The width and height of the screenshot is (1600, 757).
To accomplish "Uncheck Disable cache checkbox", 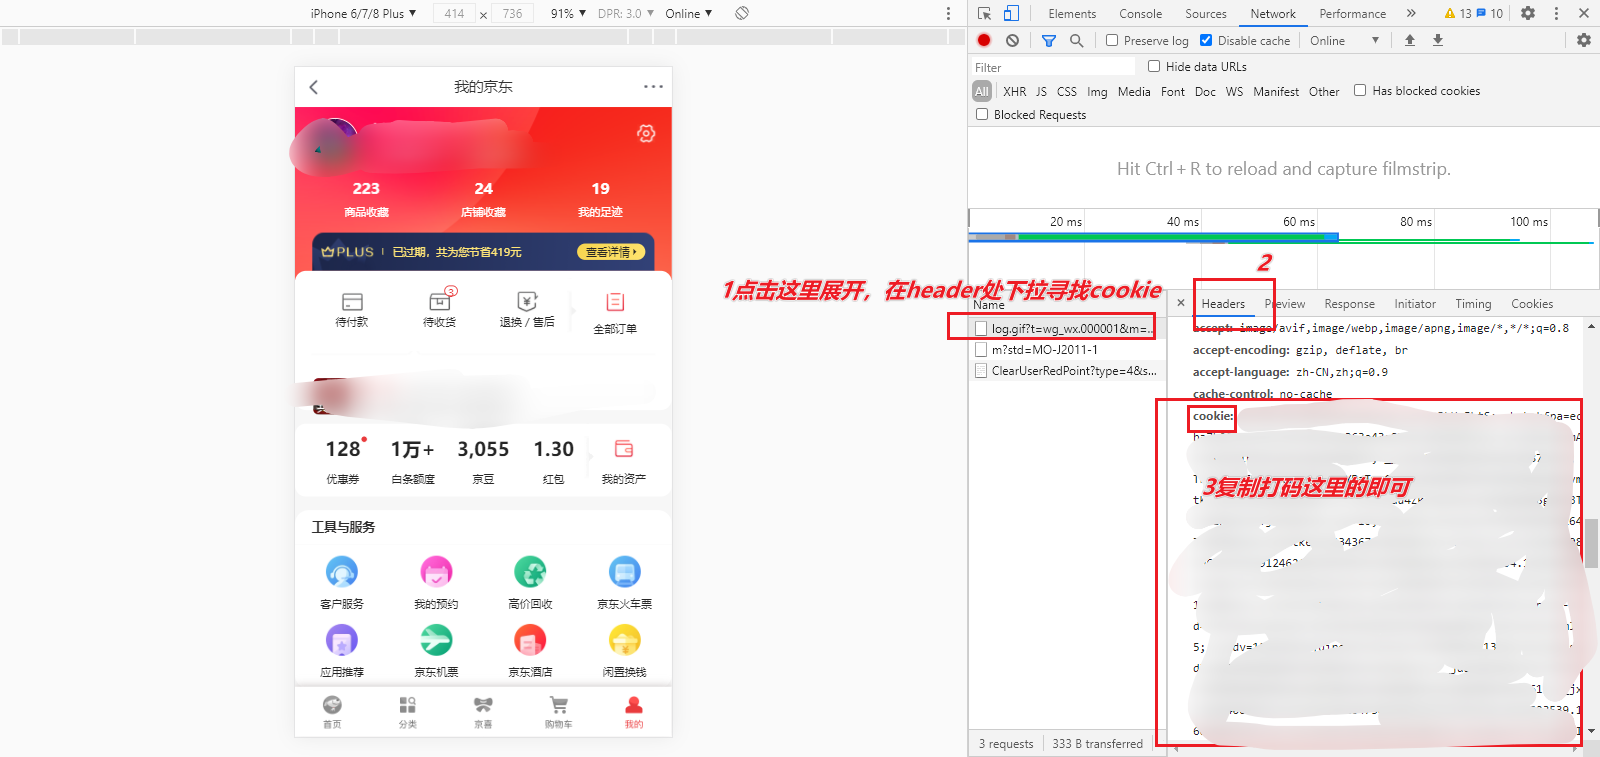I will coord(1206,41).
